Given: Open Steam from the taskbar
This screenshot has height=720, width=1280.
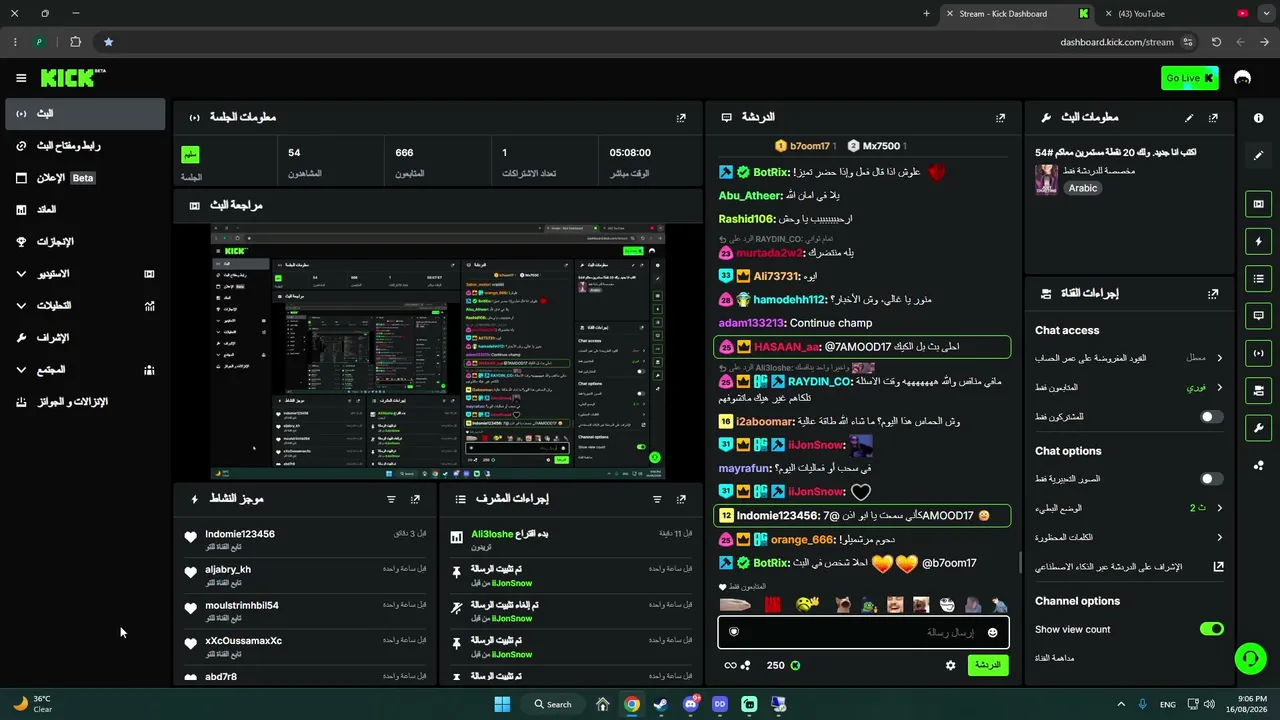Looking at the screenshot, I should coord(661,704).
